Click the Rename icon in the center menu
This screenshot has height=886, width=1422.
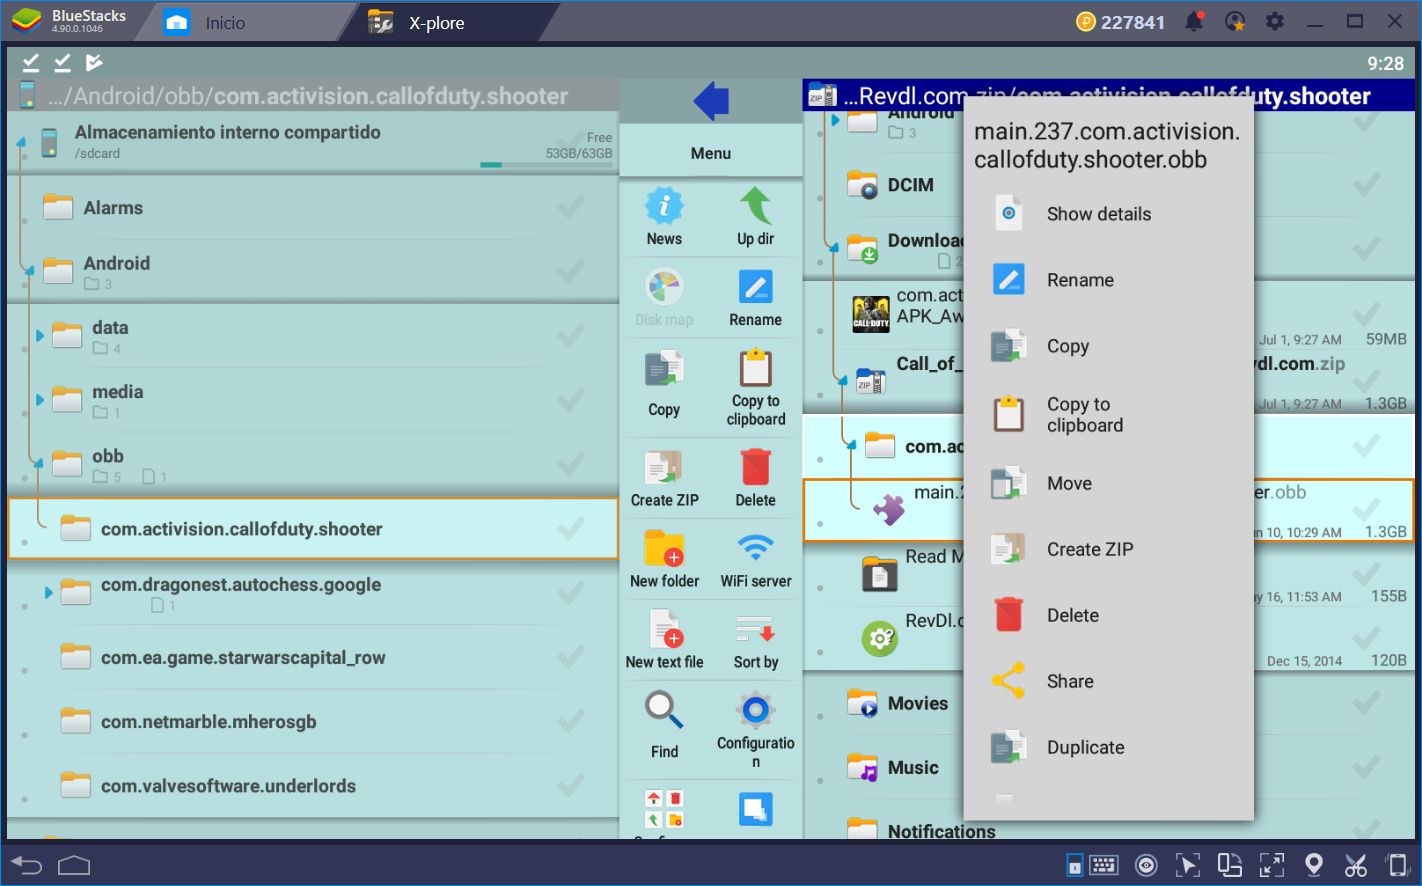click(755, 288)
